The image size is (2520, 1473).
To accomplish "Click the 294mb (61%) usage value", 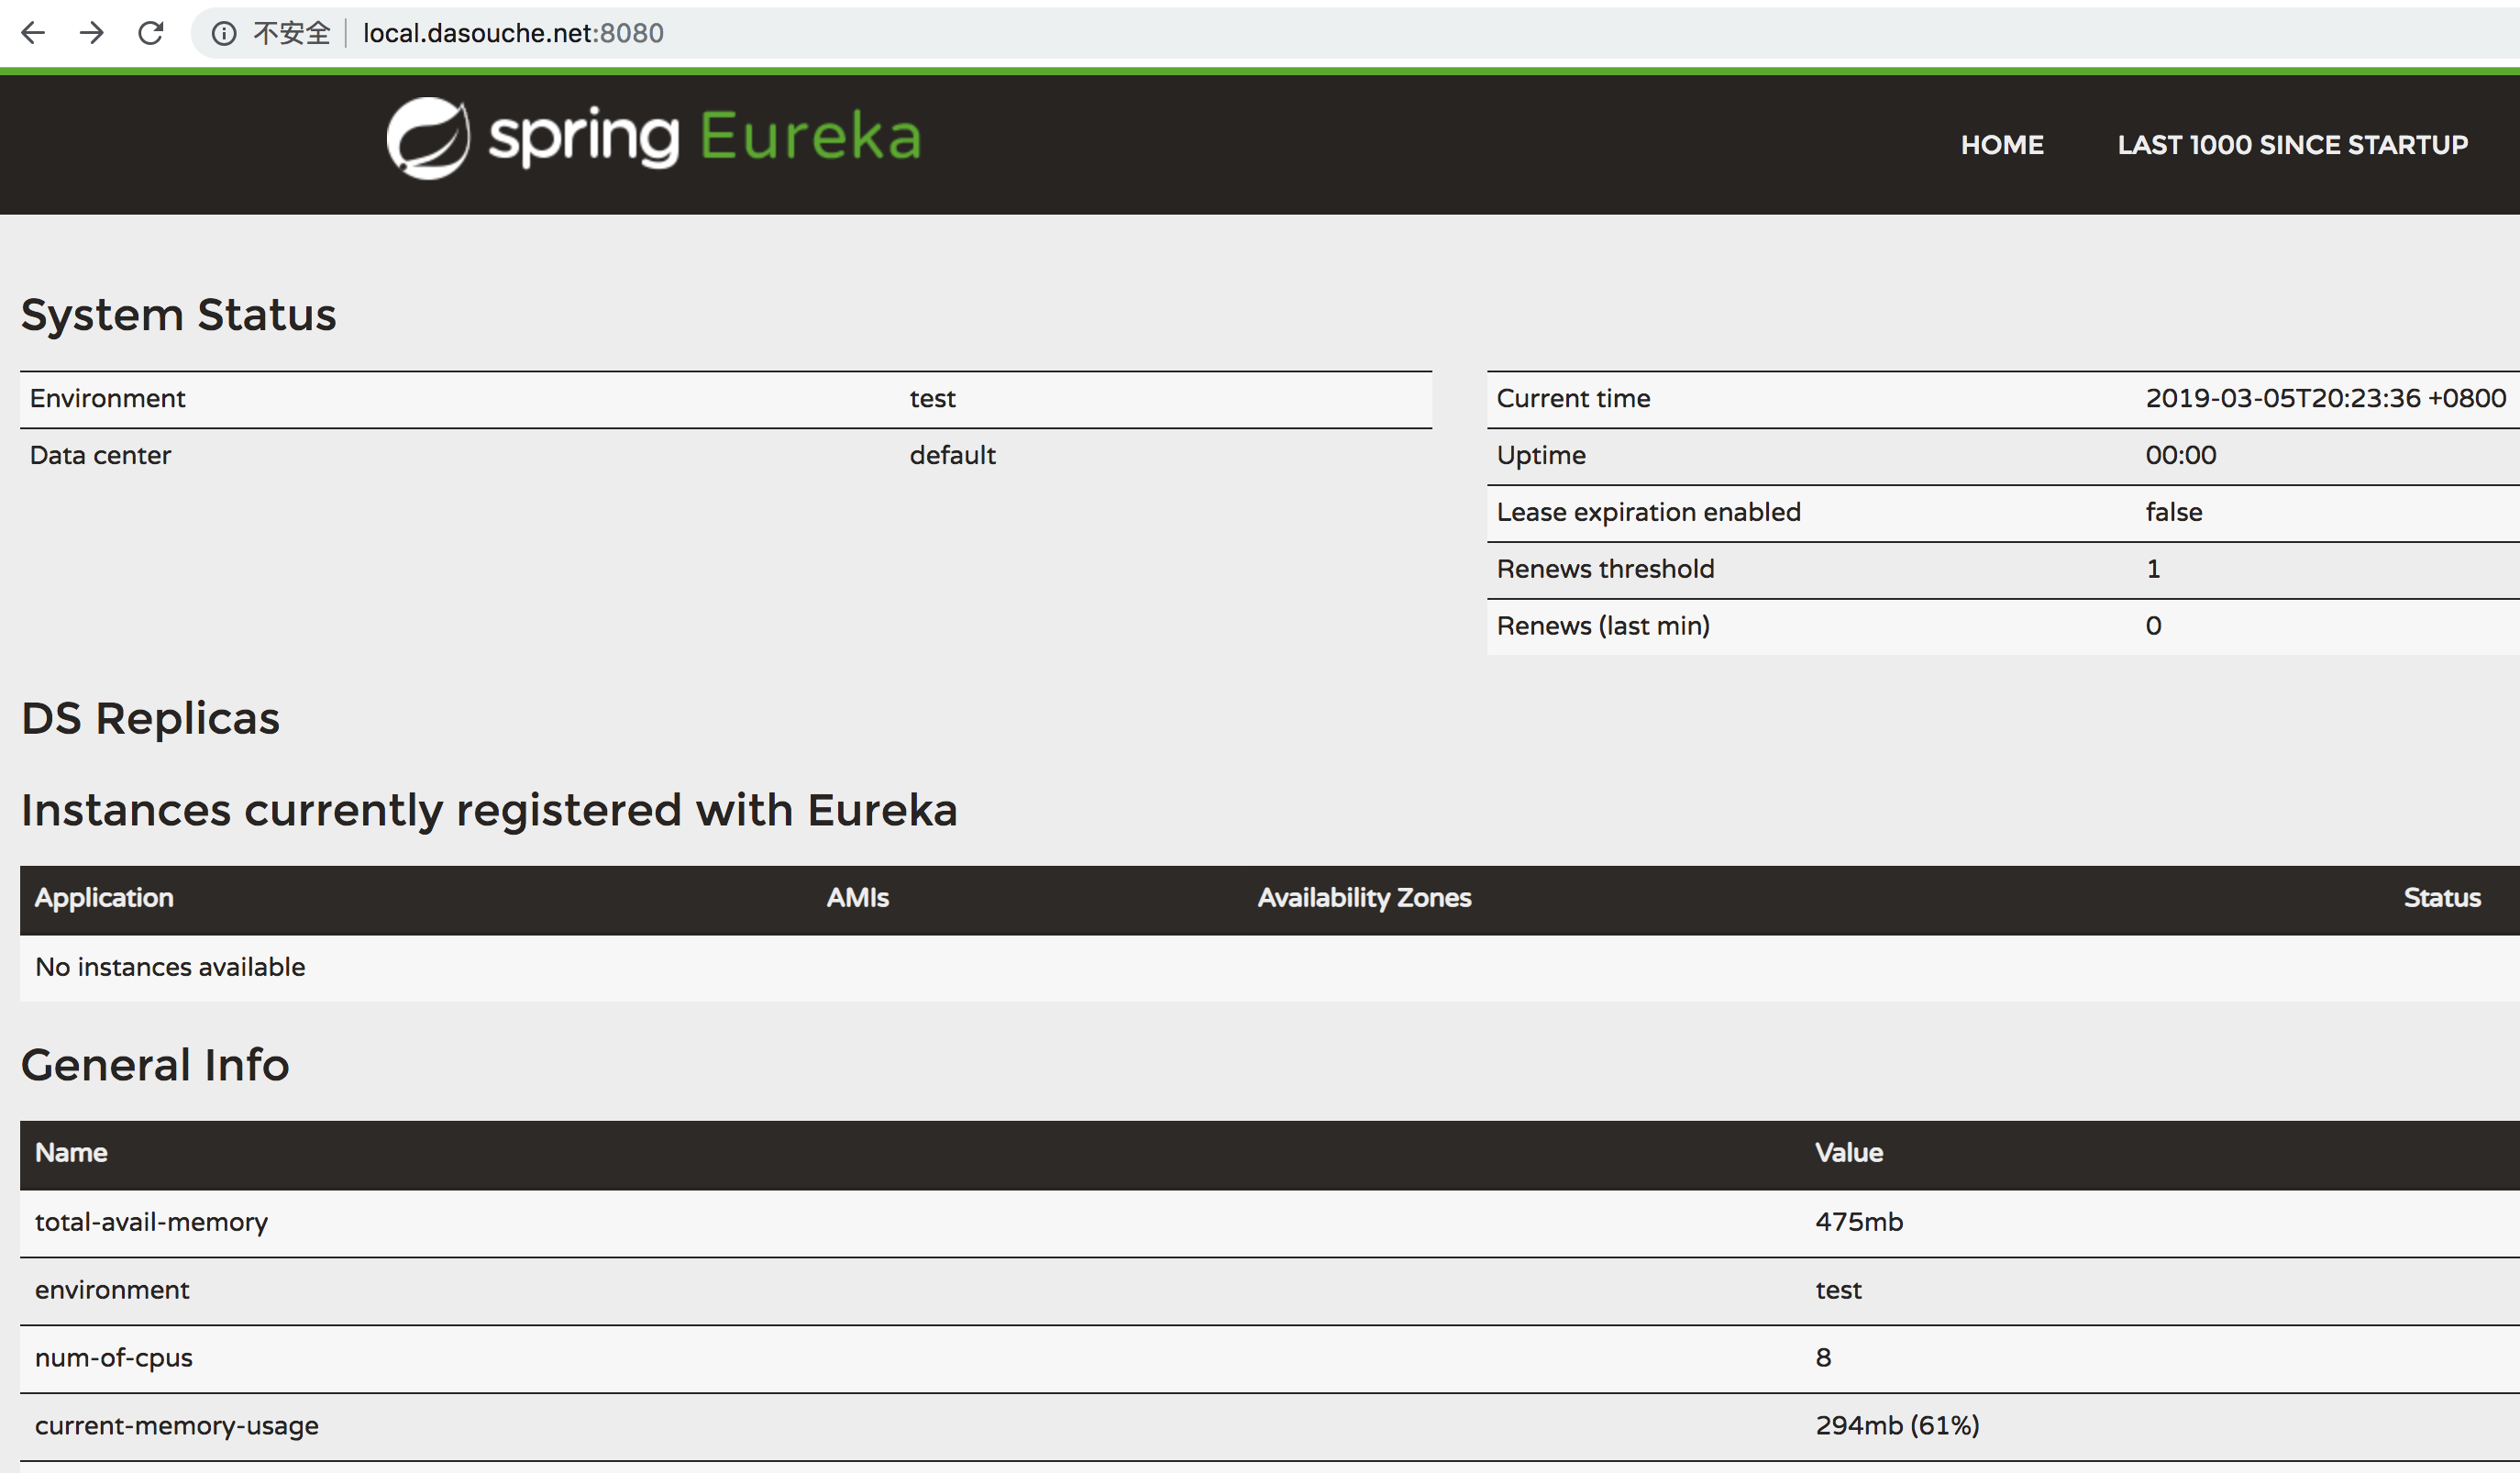I will (1897, 1426).
